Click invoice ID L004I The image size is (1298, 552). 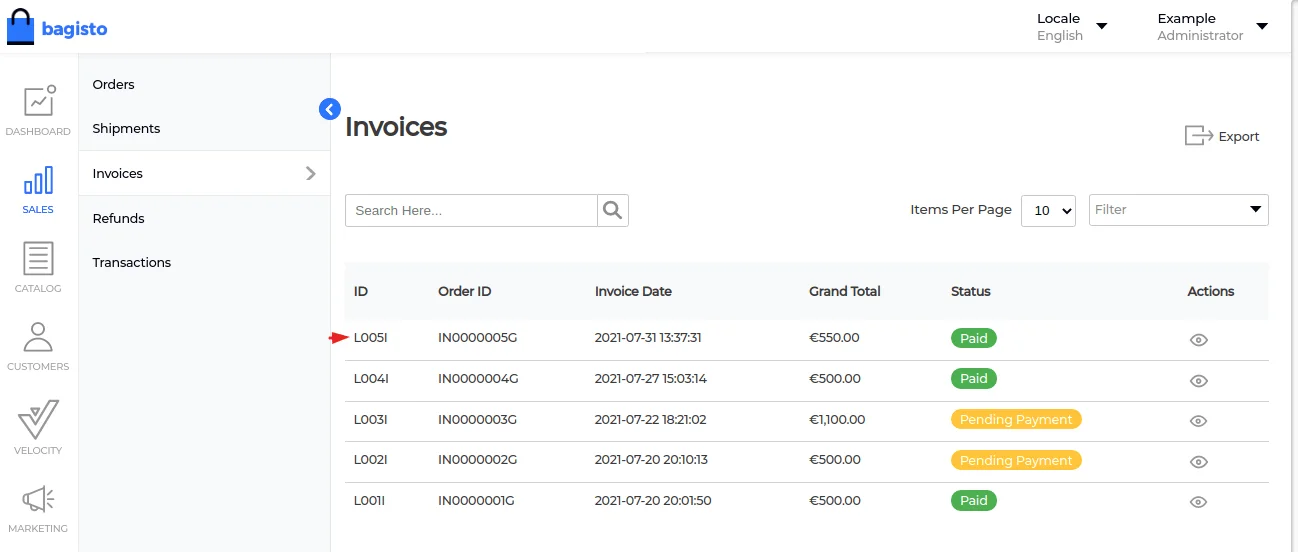tap(370, 379)
